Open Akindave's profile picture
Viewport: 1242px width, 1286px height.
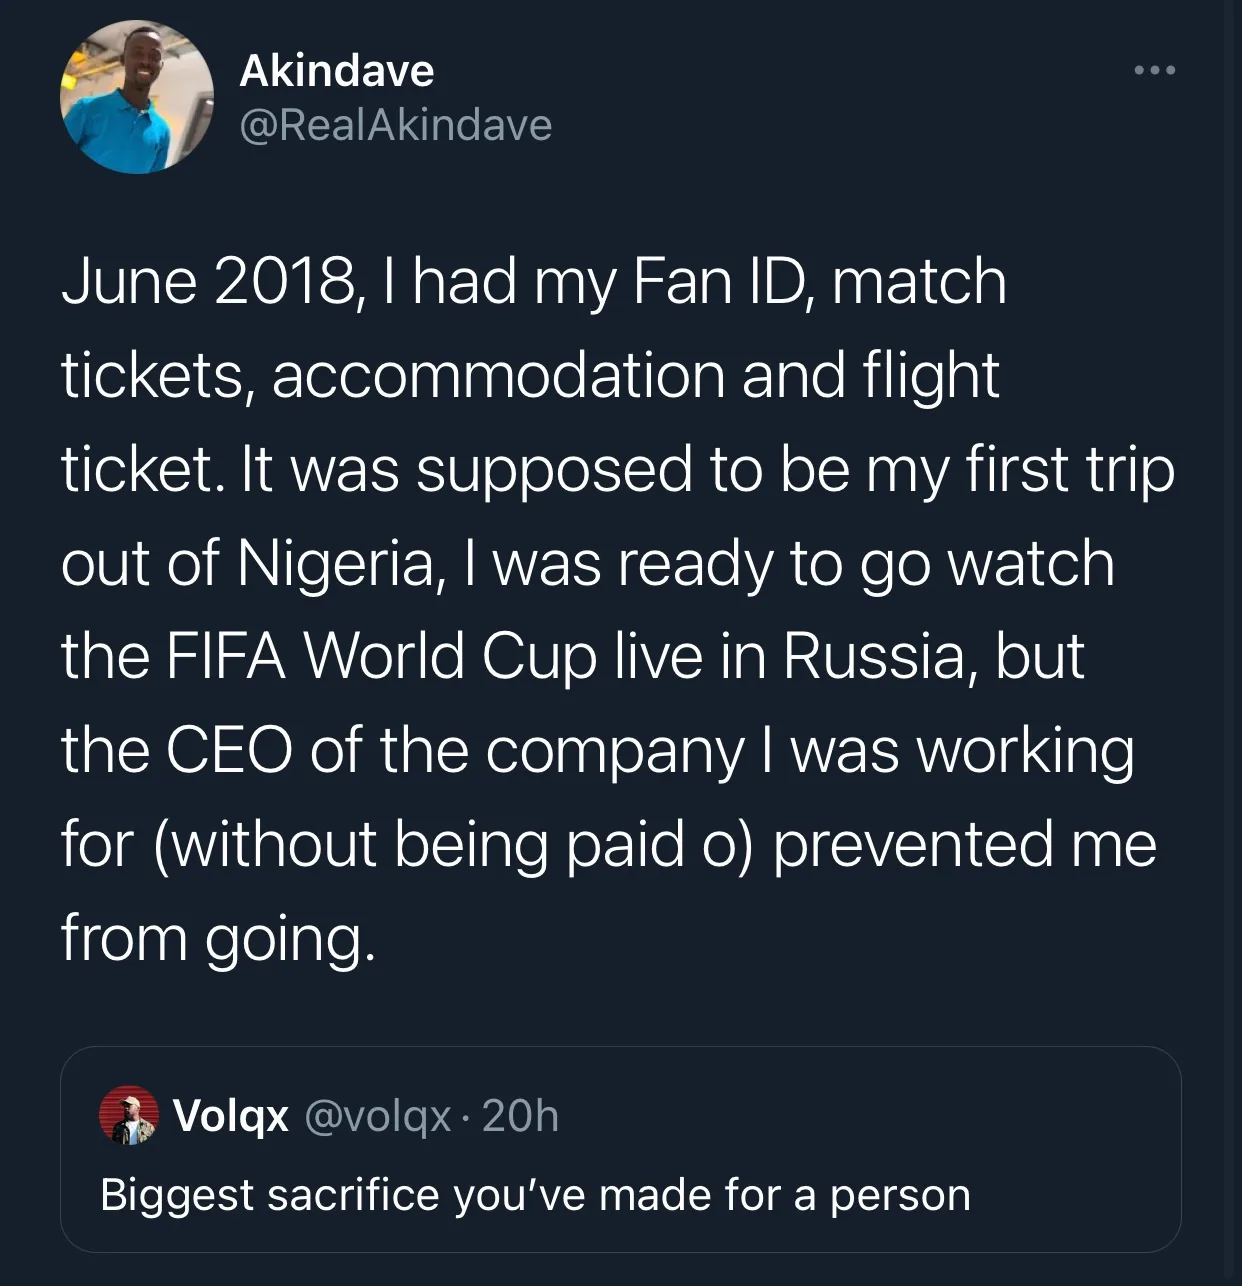[x=136, y=97]
